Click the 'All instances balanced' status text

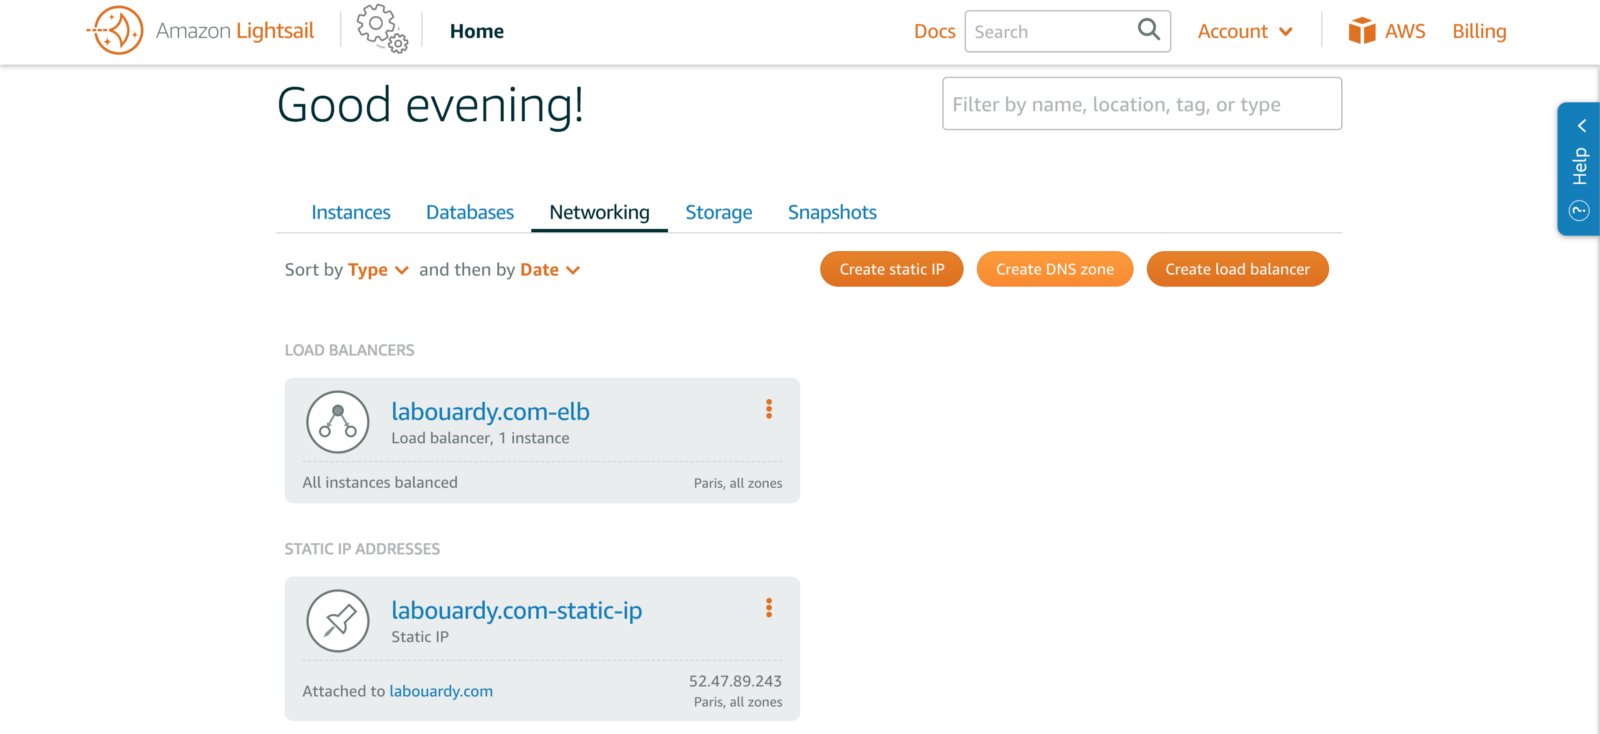point(380,482)
